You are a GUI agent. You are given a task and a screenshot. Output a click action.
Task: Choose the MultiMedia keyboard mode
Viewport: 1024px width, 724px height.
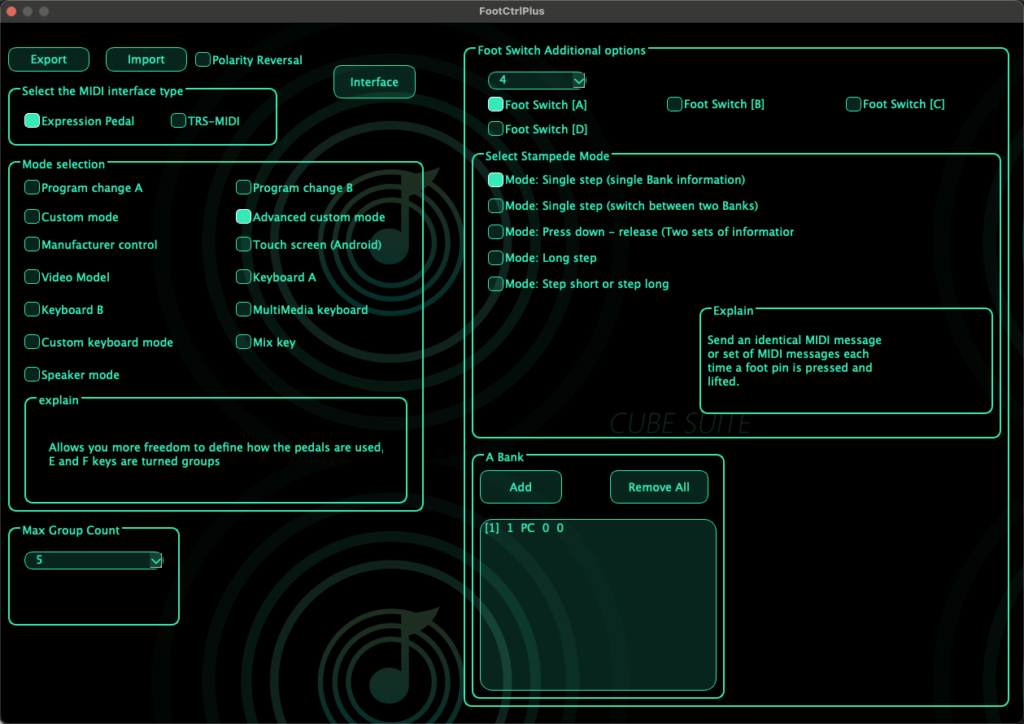point(244,310)
